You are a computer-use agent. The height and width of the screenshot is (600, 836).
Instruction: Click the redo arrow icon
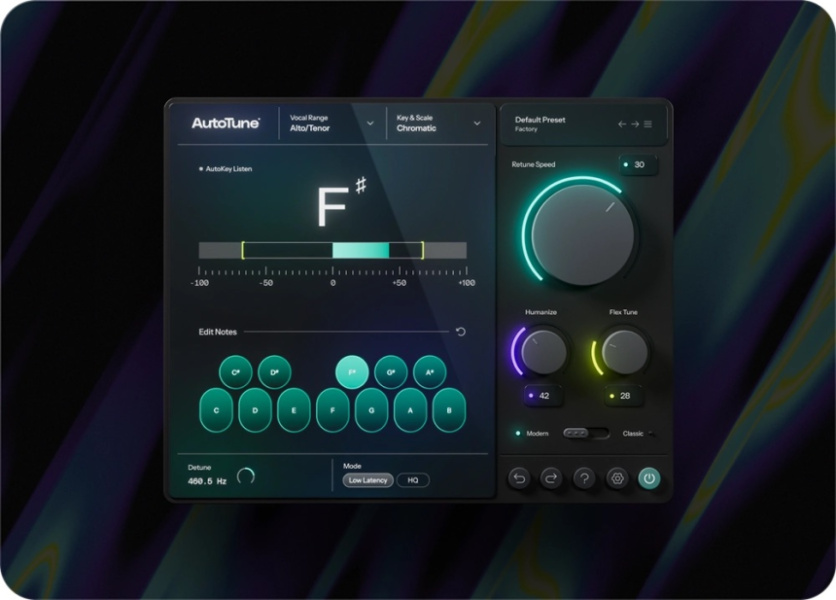coord(551,478)
